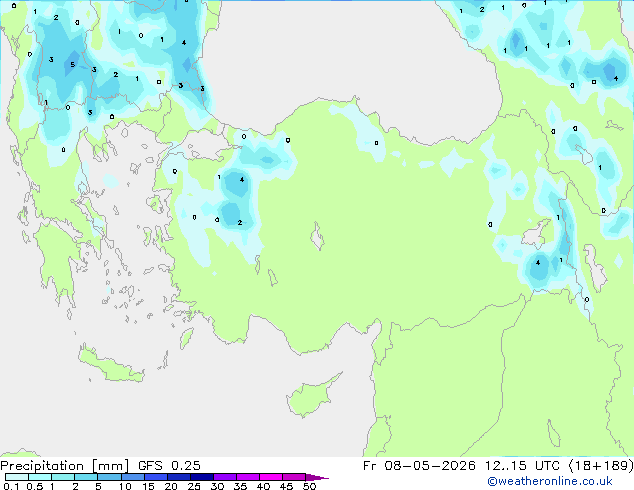Click the magenta 40-45 mm legend swatch
The width and height of the screenshot is (634, 490).
(x=271, y=477)
